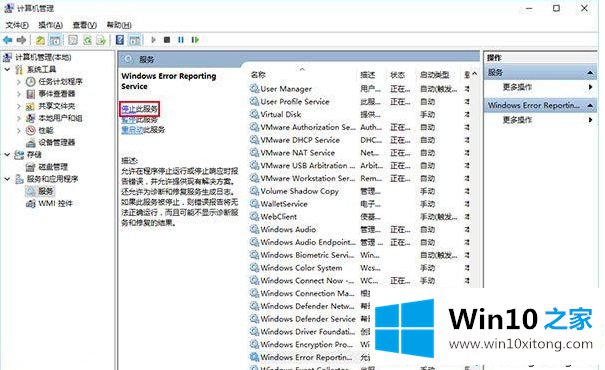Toggle the console tree toolbar icon
Image resolution: width=605 pixels, height=370 pixels.
(55, 40)
